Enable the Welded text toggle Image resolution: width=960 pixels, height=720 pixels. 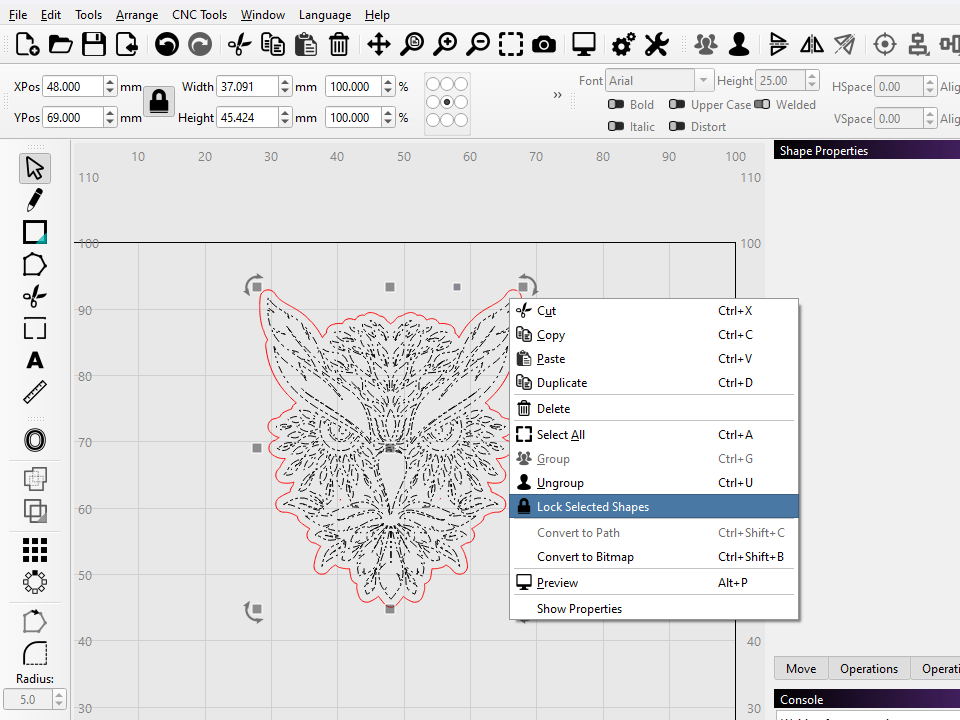(x=762, y=105)
